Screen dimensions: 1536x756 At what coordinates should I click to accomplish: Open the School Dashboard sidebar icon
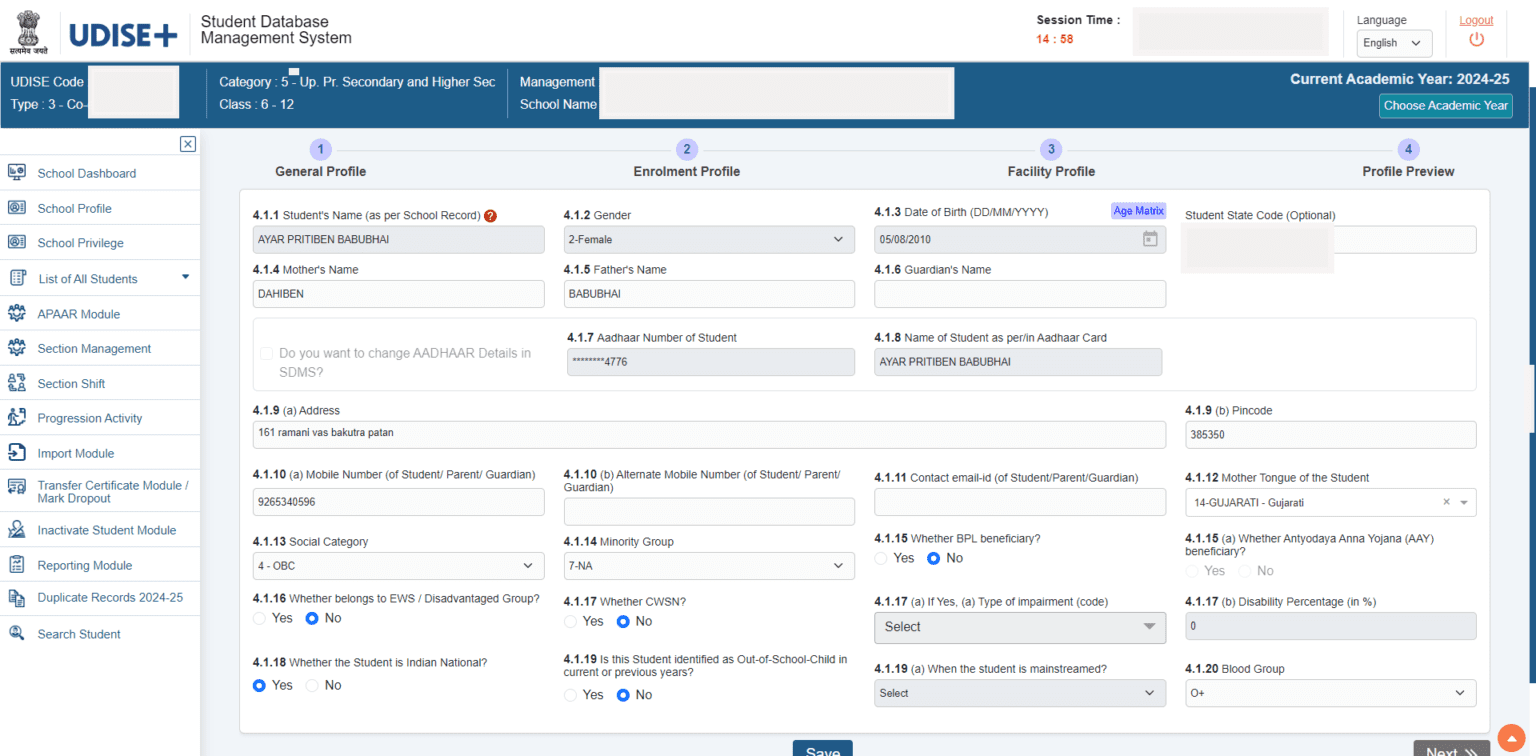pyautogui.click(x=20, y=173)
